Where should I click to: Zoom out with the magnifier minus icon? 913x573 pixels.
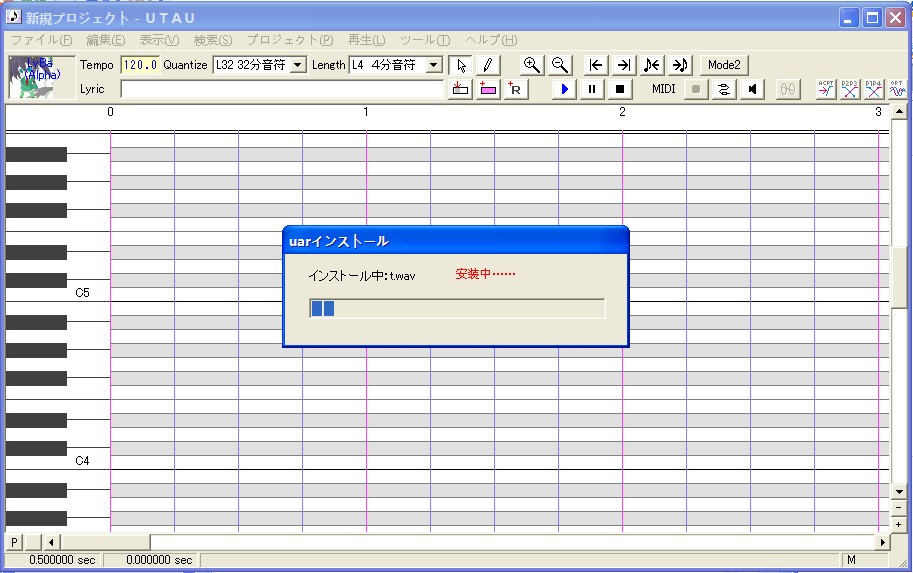pos(560,65)
